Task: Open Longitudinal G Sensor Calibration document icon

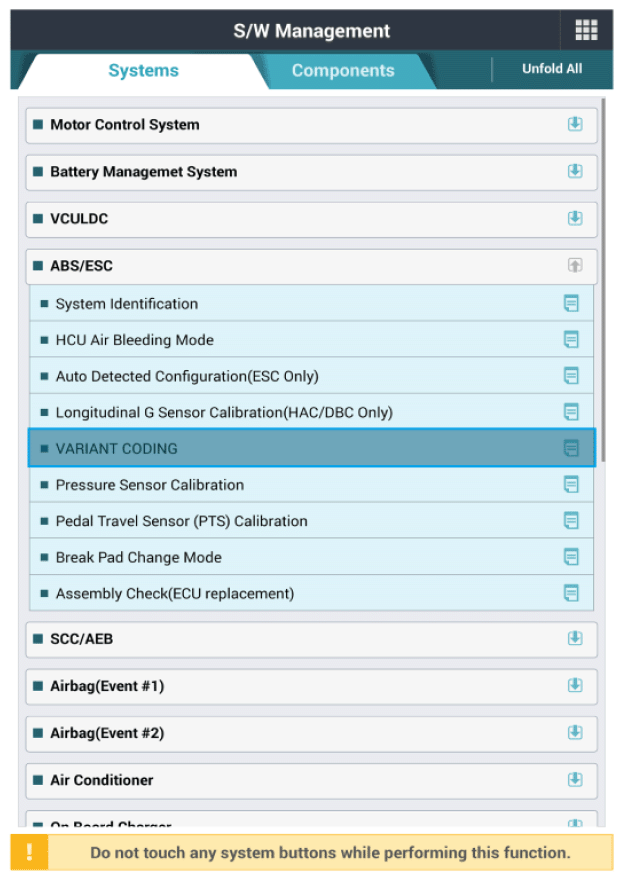Action: tap(571, 412)
